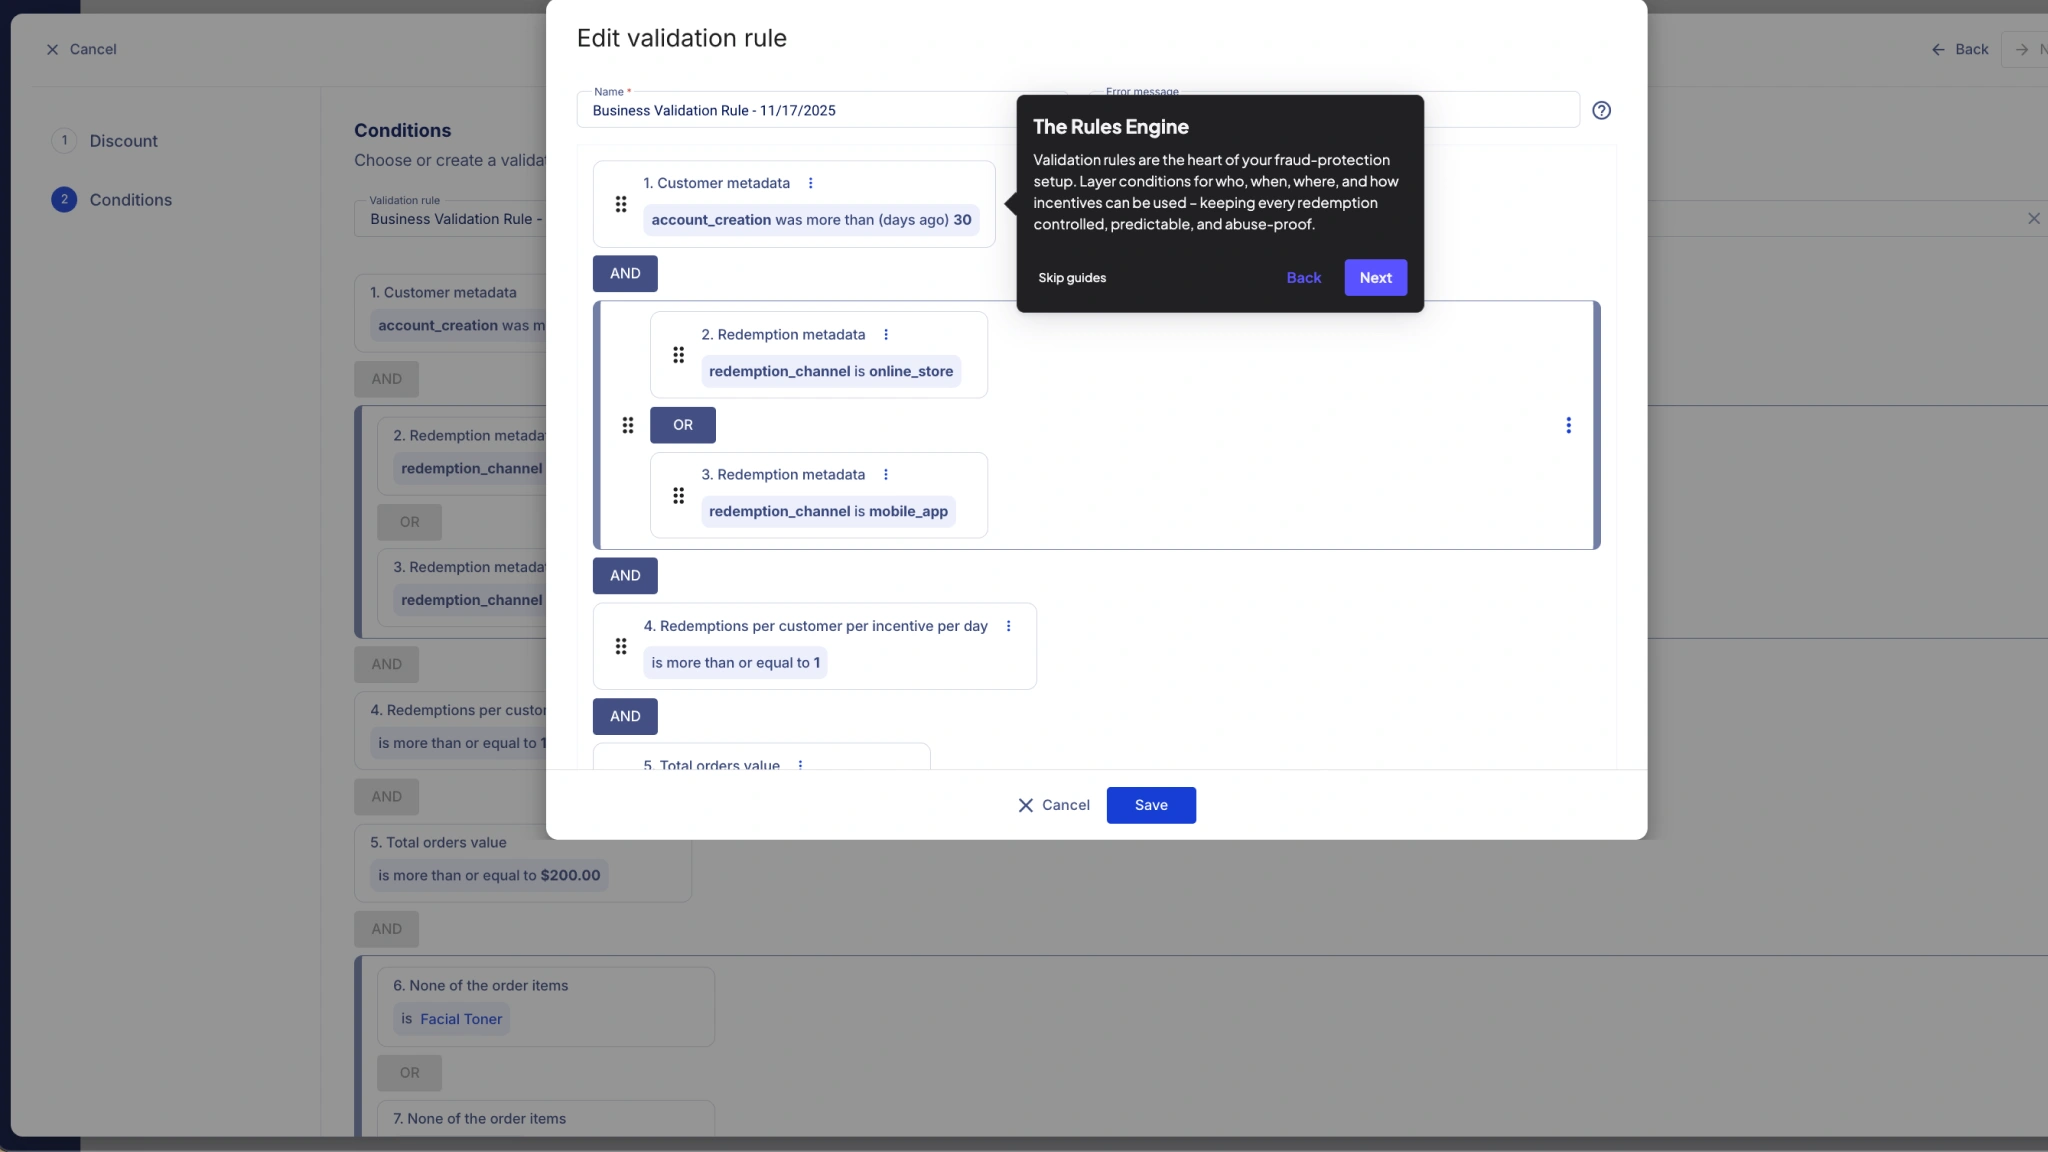Skip guides in the tooltip
The height and width of the screenshot is (1152, 2048).
1072,278
